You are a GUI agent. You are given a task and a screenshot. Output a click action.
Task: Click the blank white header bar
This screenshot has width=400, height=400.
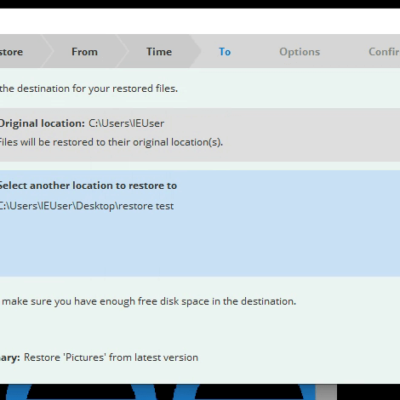[200, 21]
